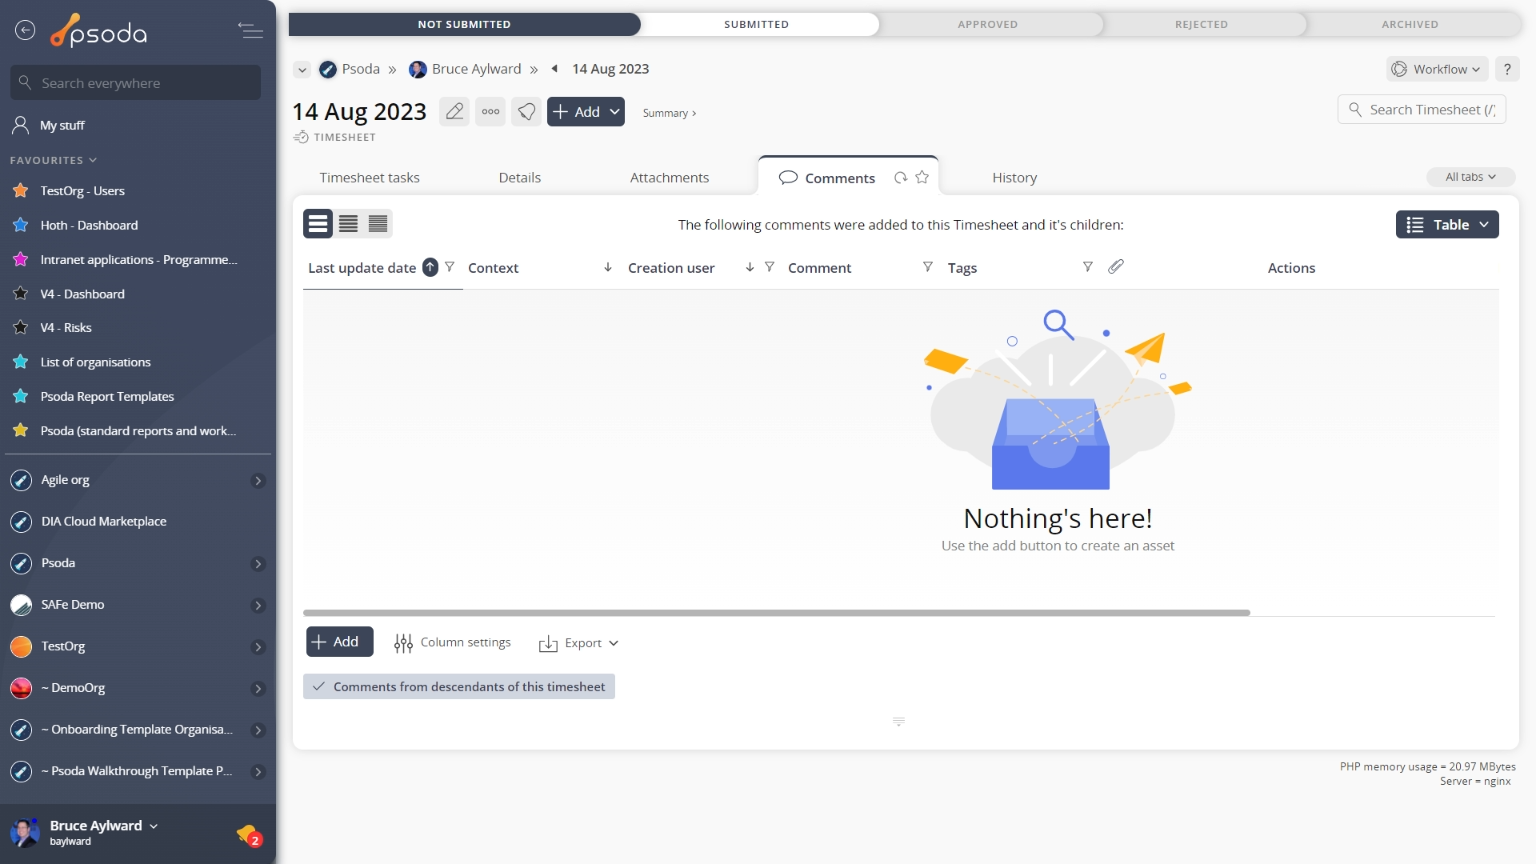Open the V4 - Dashboard favourite
This screenshot has width=1536, height=864.
pyautogui.click(x=82, y=294)
